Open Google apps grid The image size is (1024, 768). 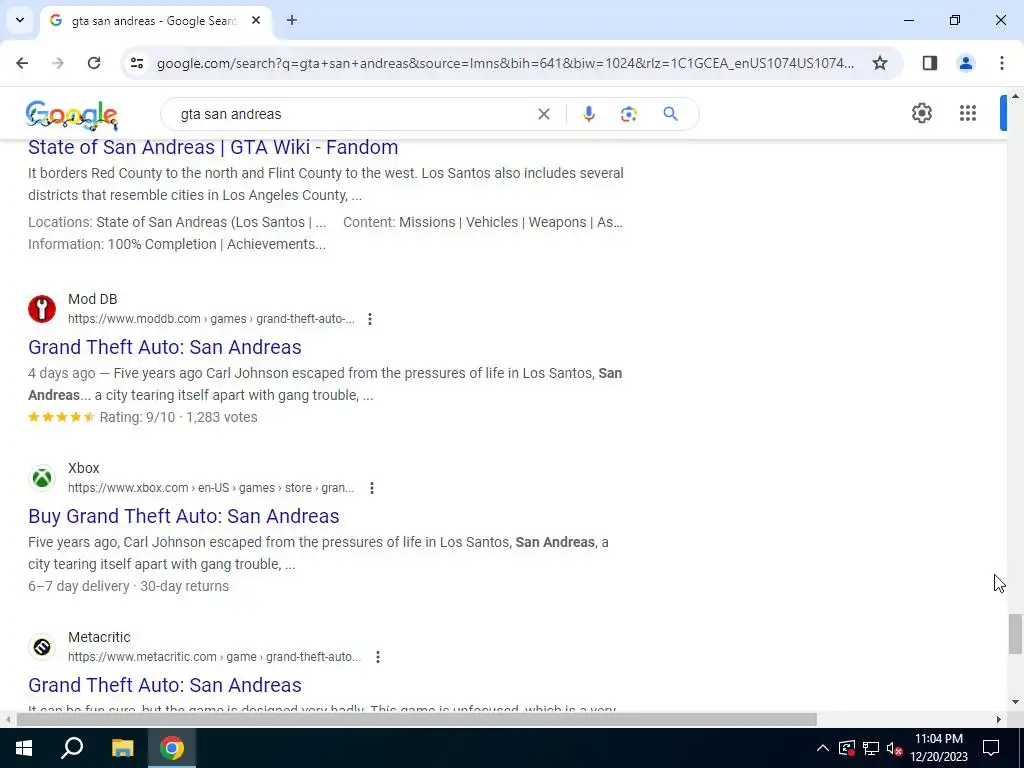(968, 113)
